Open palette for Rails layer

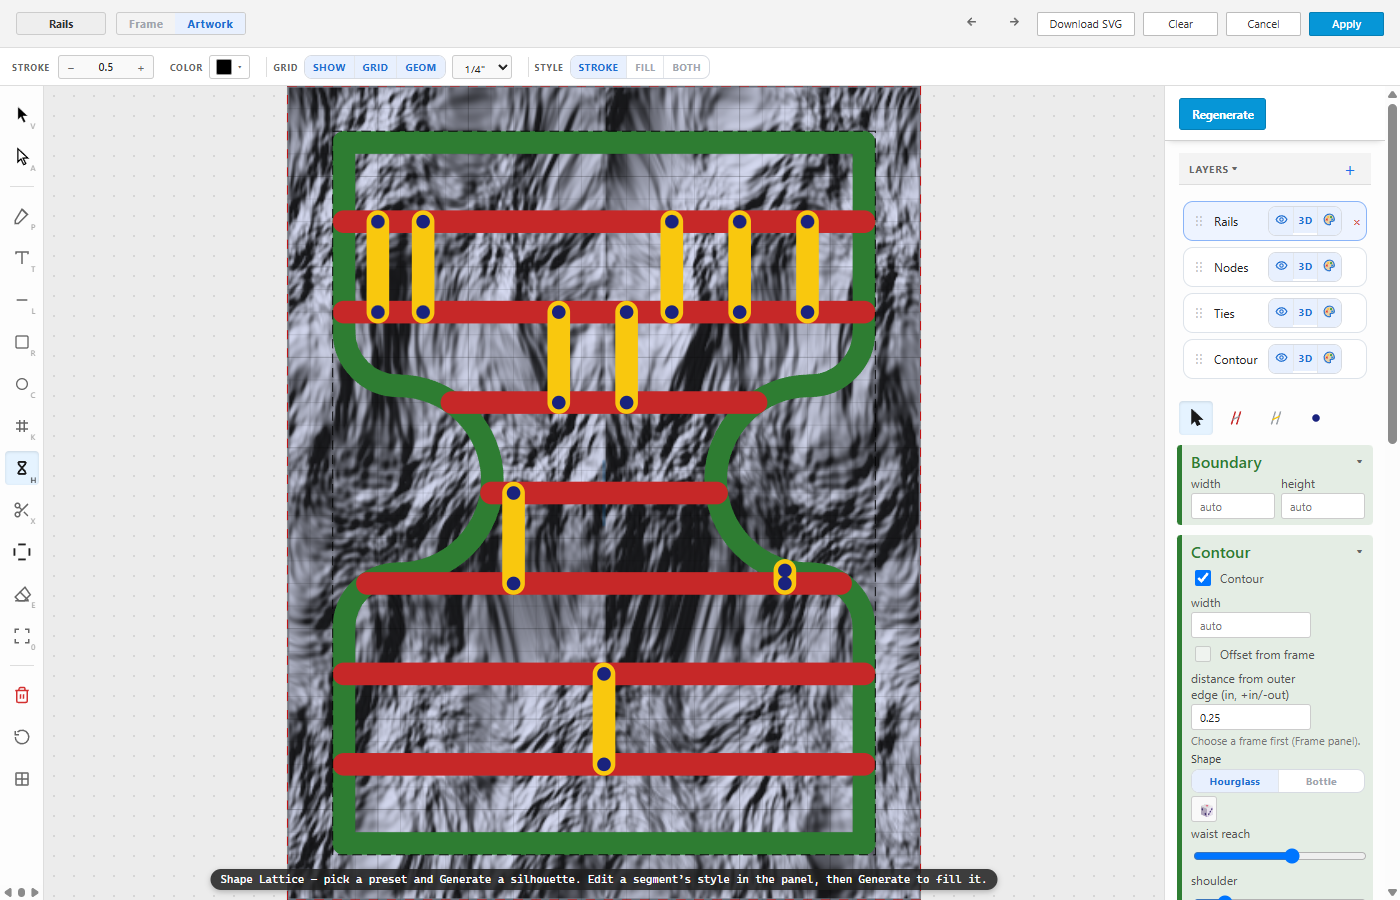pos(1329,220)
